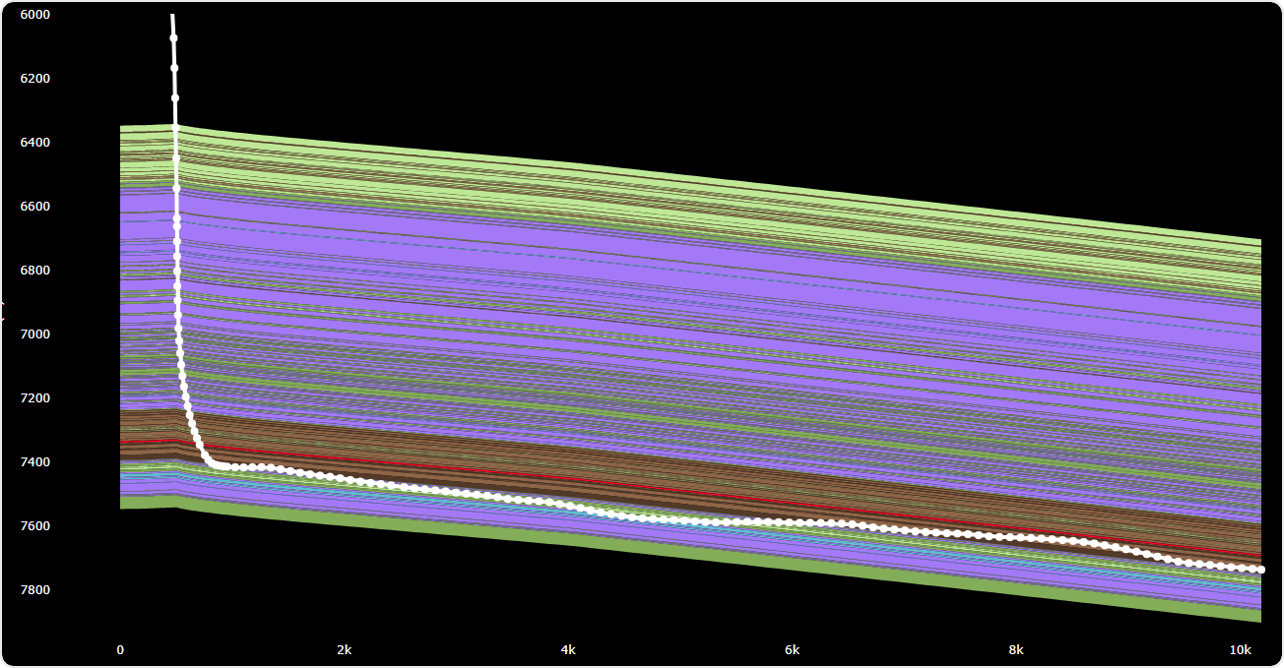Screen dimensions: 1284x668
Task: Click the 6000 depth axis label
Action: [x=34, y=14]
